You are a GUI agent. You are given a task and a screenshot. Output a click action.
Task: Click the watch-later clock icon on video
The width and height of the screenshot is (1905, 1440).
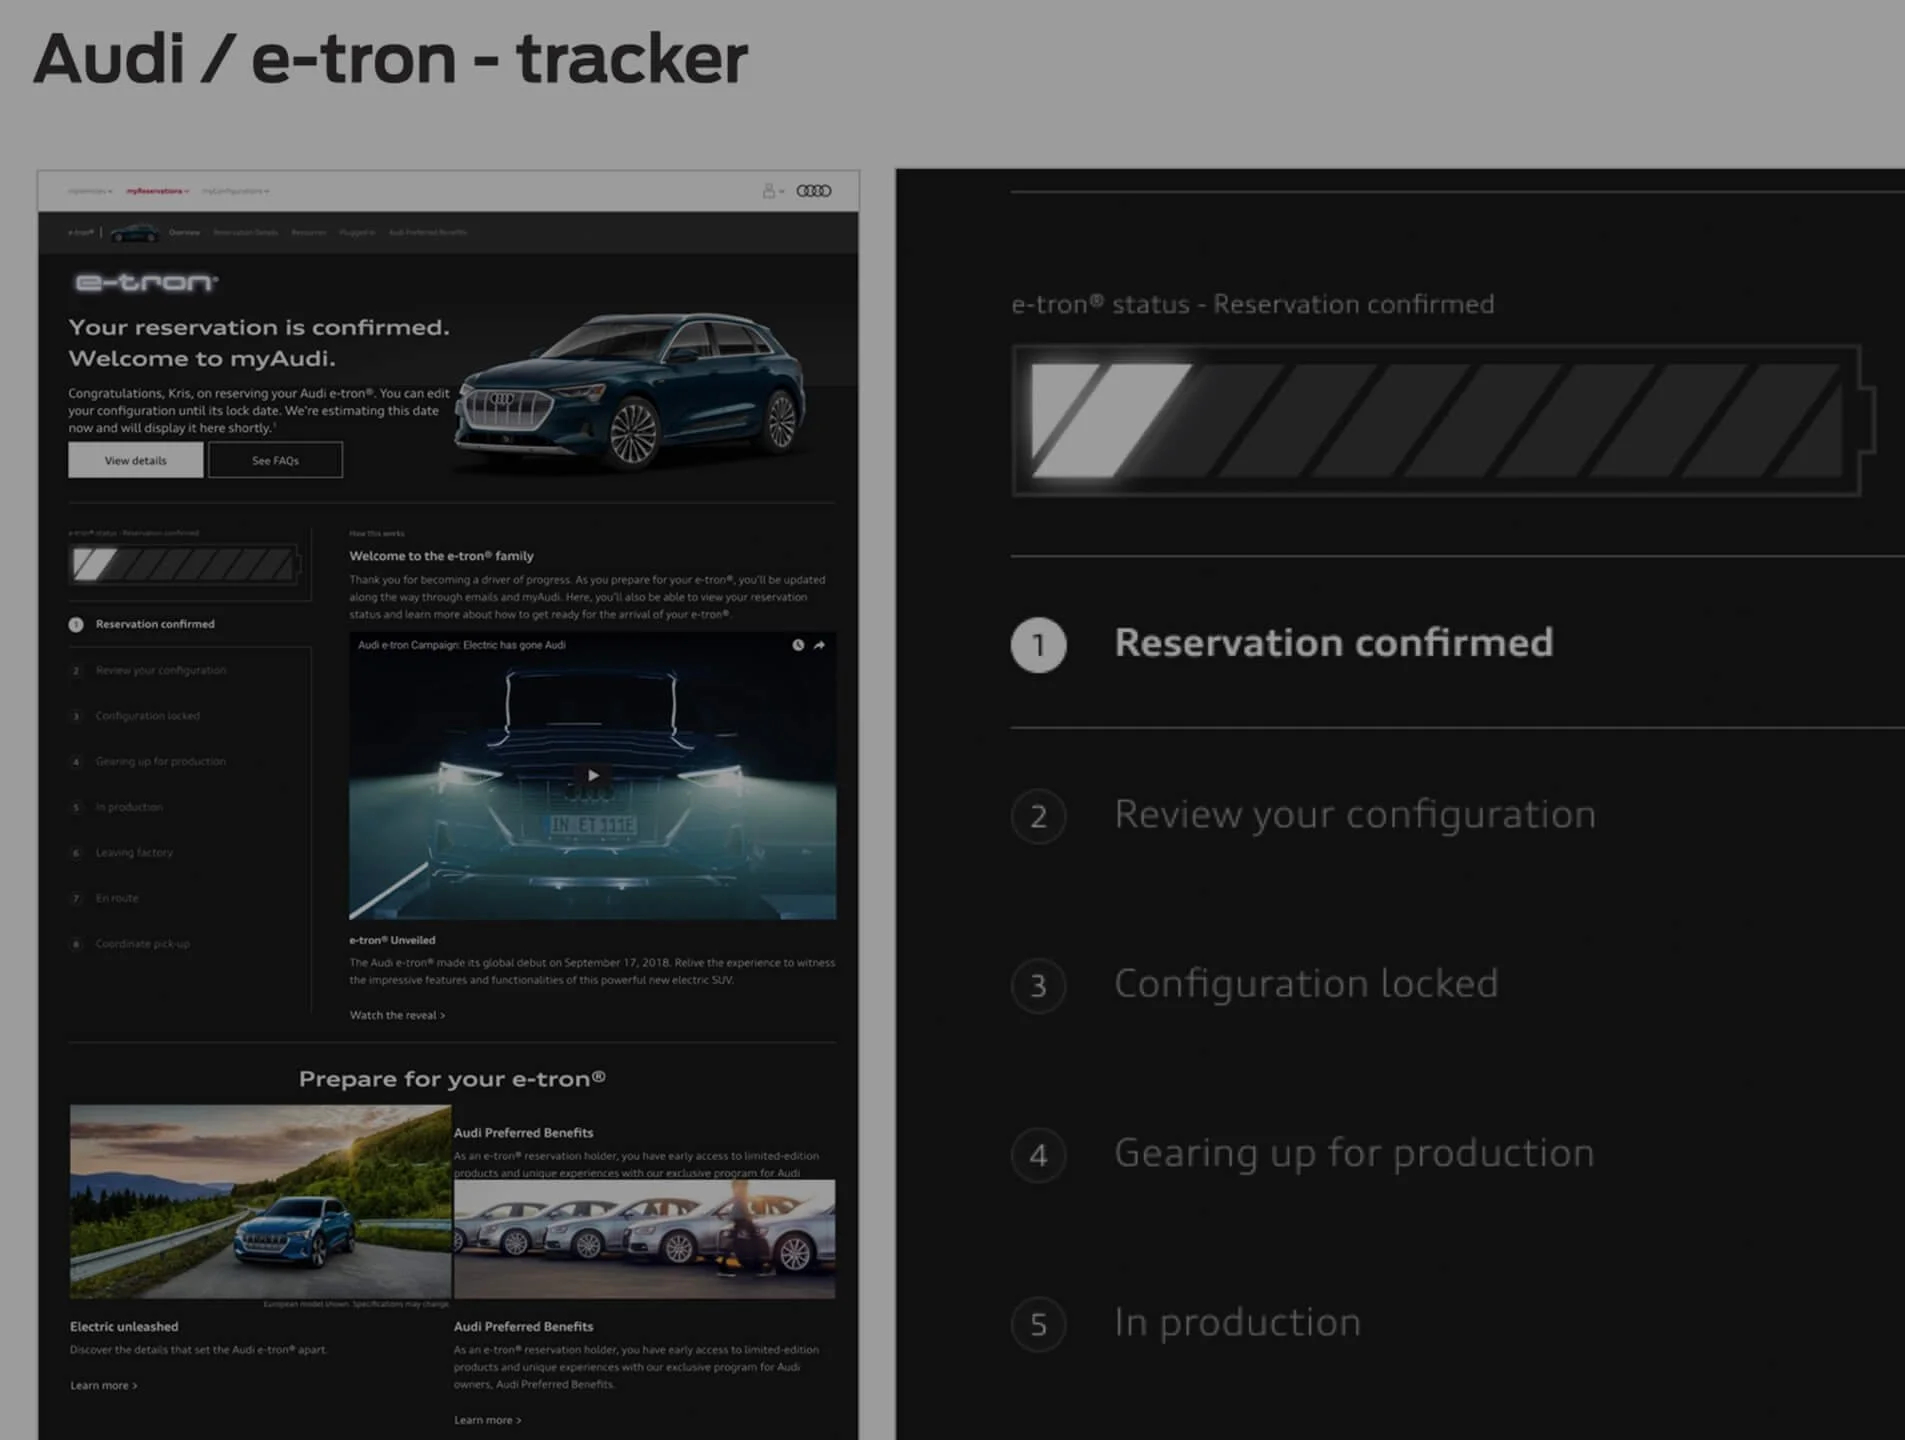[798, 645]
